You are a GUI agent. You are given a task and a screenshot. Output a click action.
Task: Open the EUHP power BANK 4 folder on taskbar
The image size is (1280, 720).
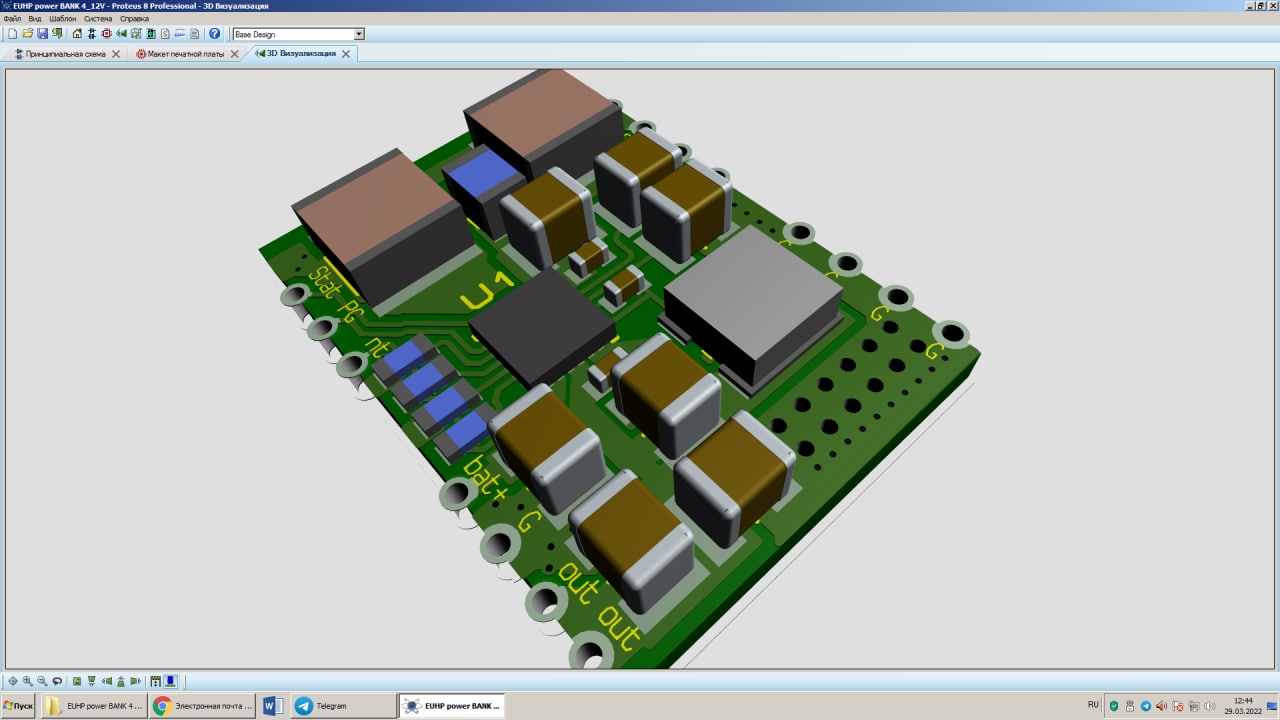[94, 706]
